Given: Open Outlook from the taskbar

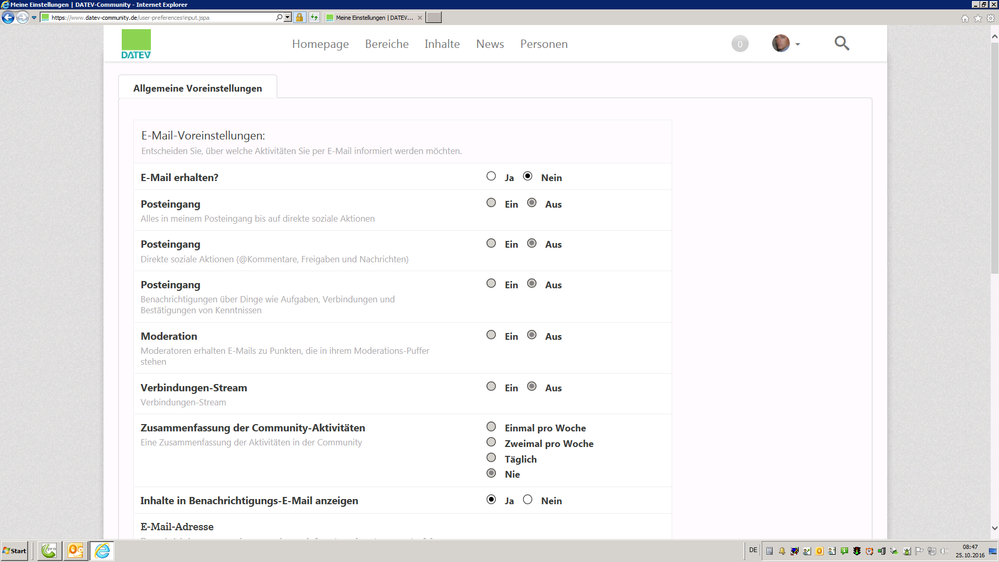Looking at the screenshot, I should pyautogui.click(x=75, y=551).
